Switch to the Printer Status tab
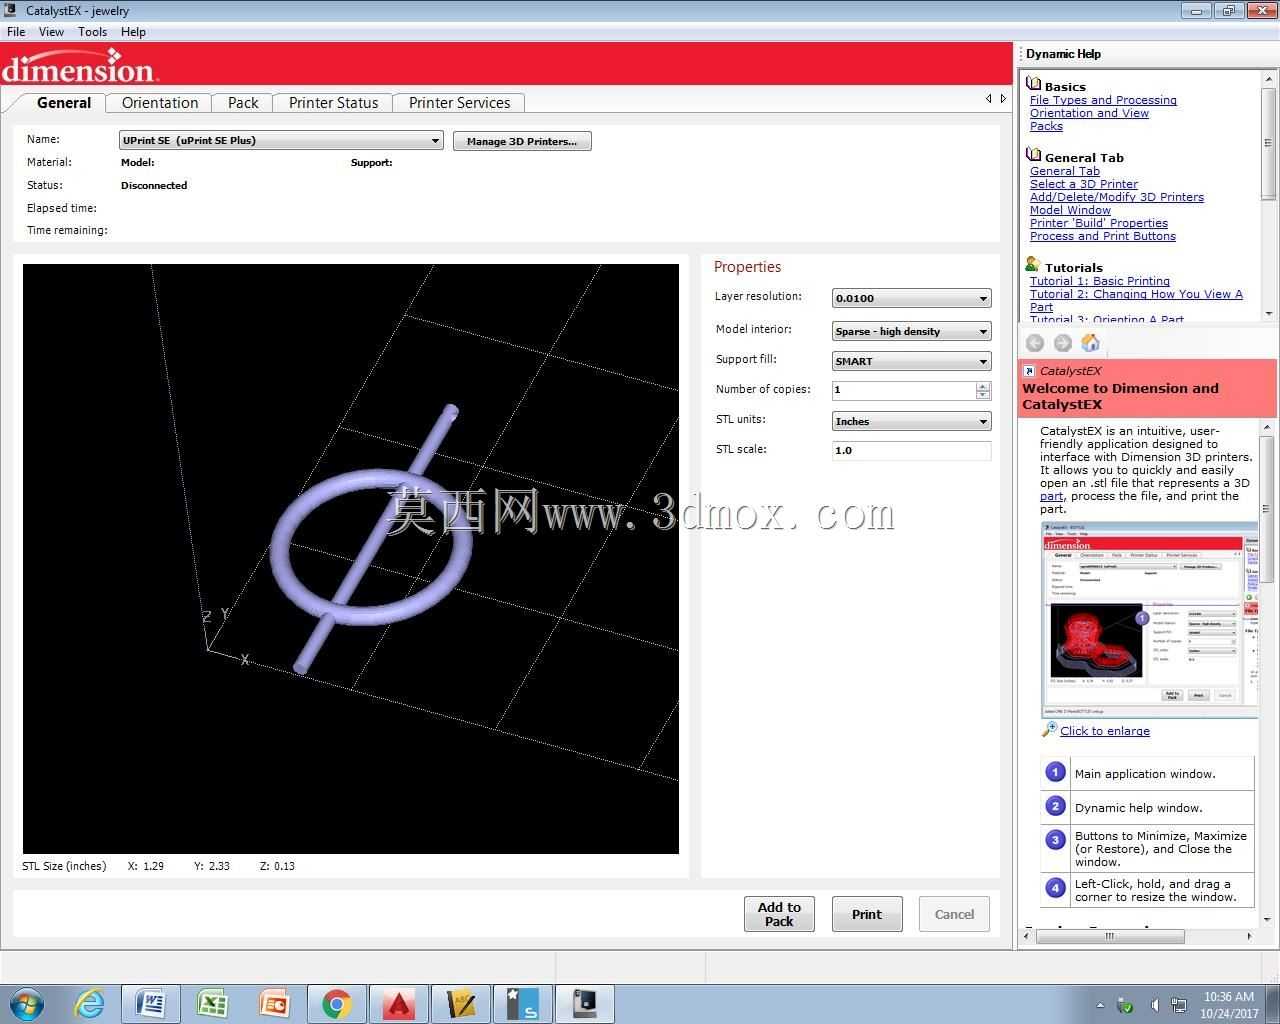The image size is (1280, 1024). 333,103
